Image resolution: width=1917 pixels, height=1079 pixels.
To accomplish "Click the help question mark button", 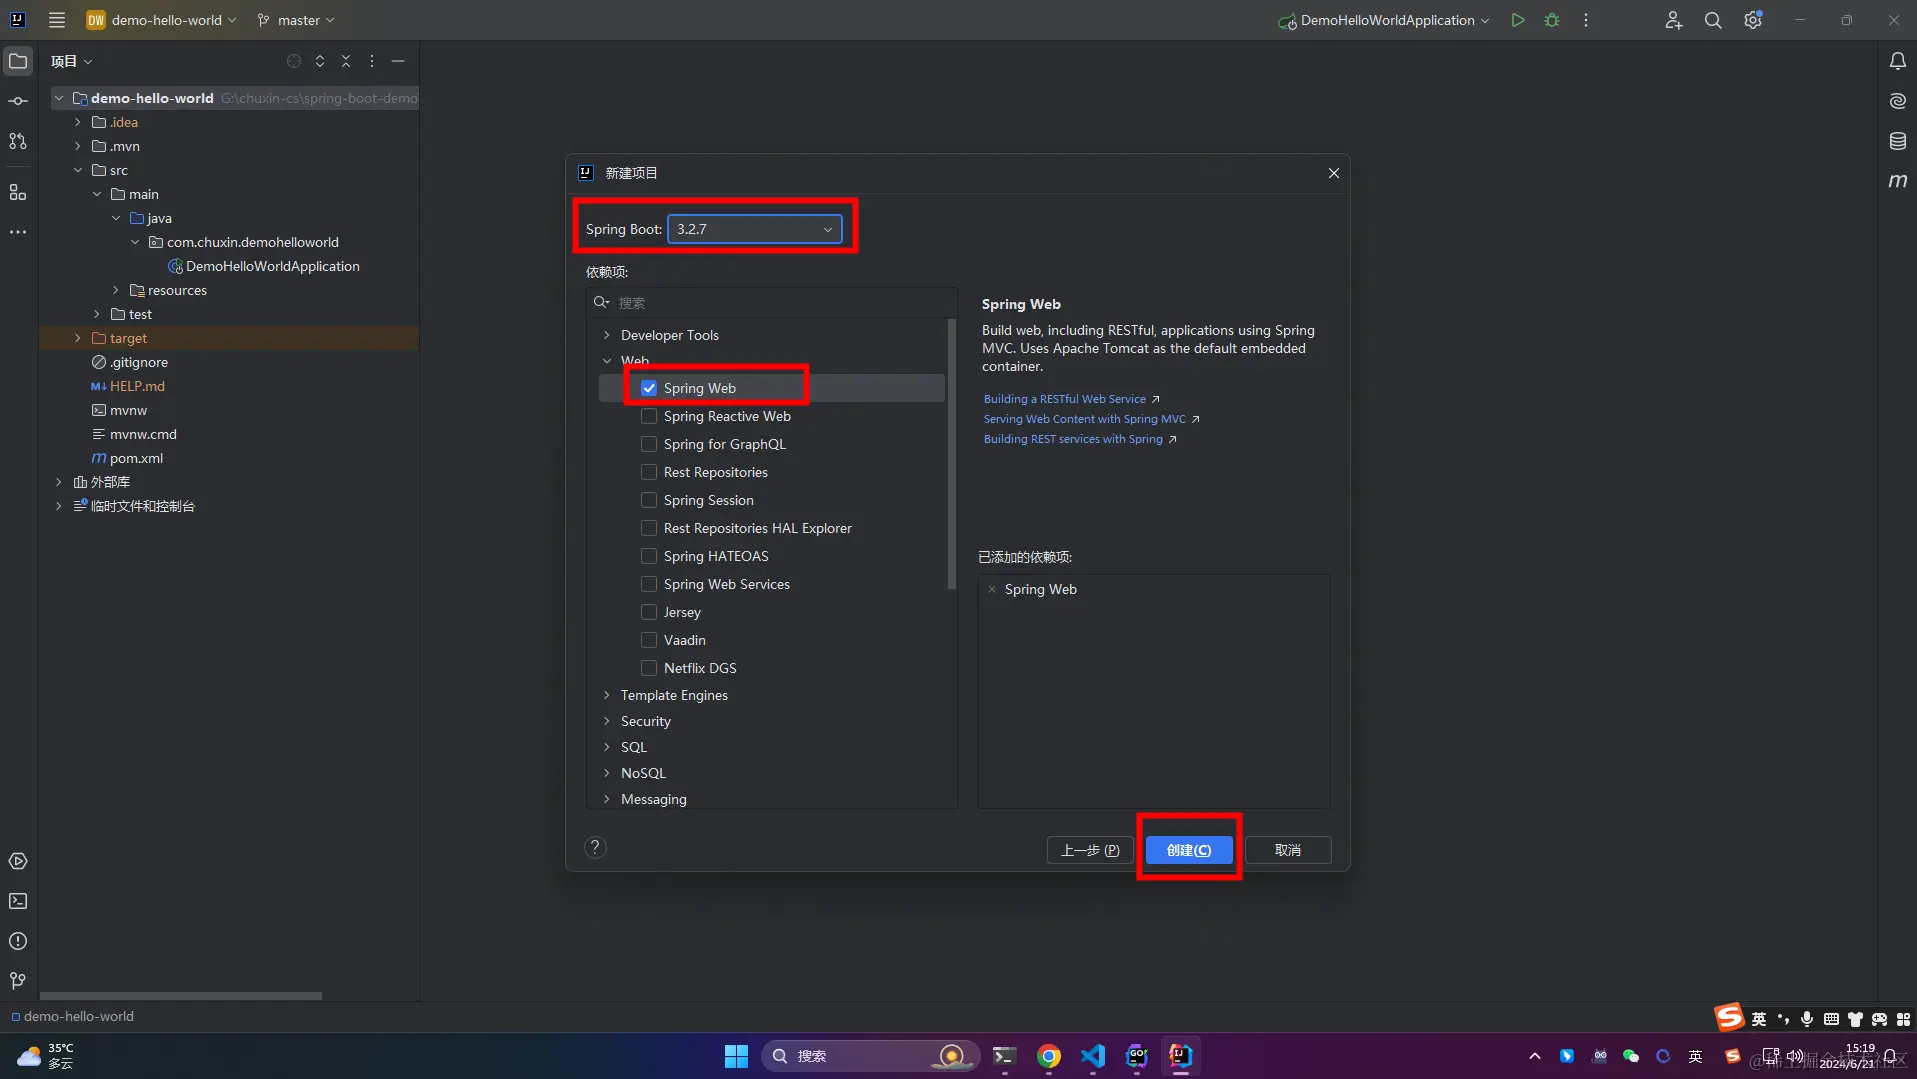I will (595, 848).
